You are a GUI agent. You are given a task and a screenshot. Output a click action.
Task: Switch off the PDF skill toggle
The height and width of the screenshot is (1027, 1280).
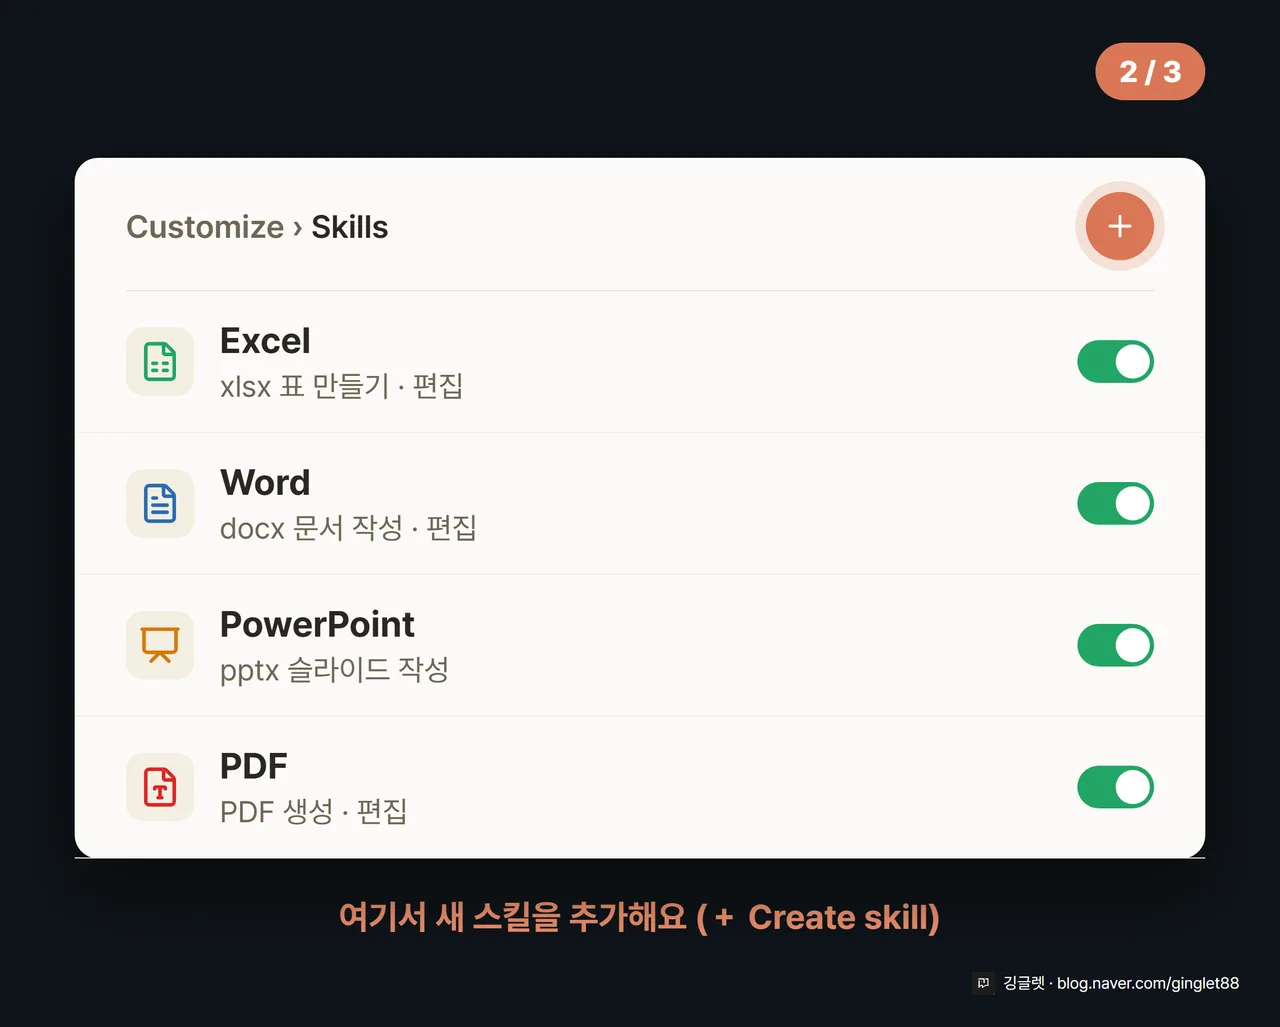[1115, 788]
